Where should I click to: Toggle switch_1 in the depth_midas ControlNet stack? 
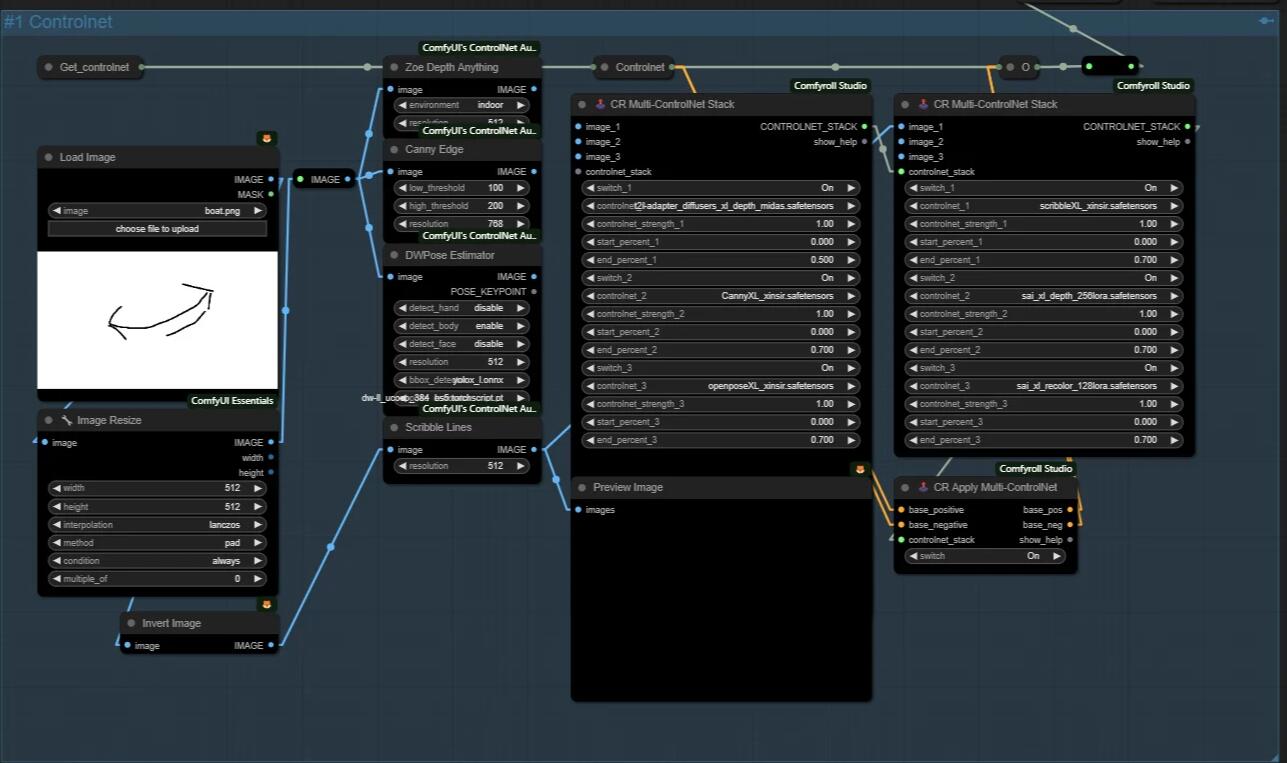[x=722, y=187]
